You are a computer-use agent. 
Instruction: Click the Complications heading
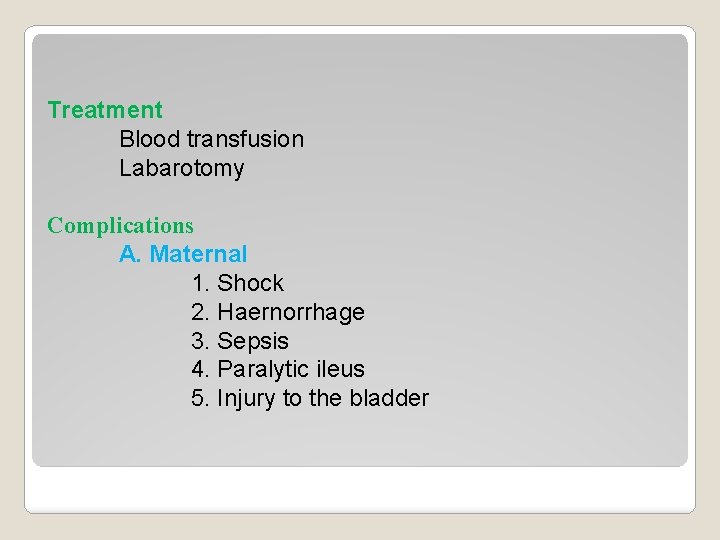(120, 226)
